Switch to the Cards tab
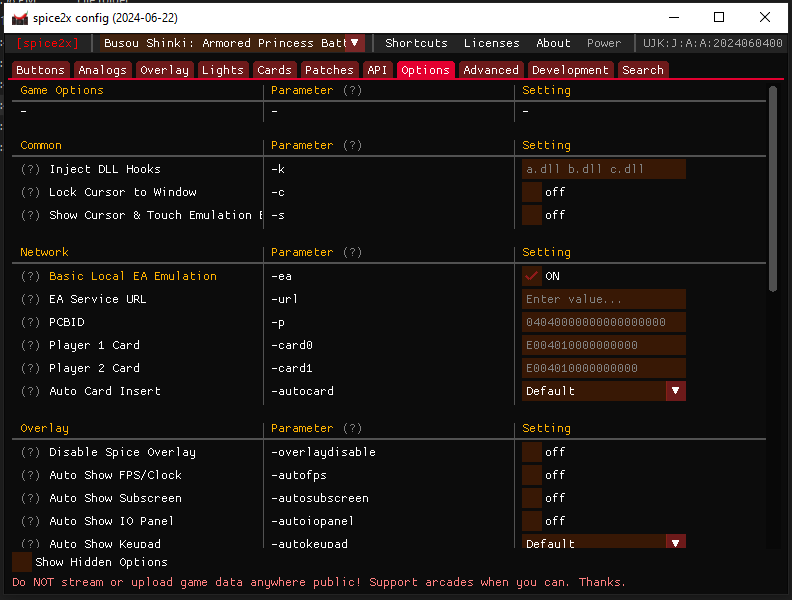Image resolution: width=792 pixels, height=600 pixels. [x=274, y=70]
